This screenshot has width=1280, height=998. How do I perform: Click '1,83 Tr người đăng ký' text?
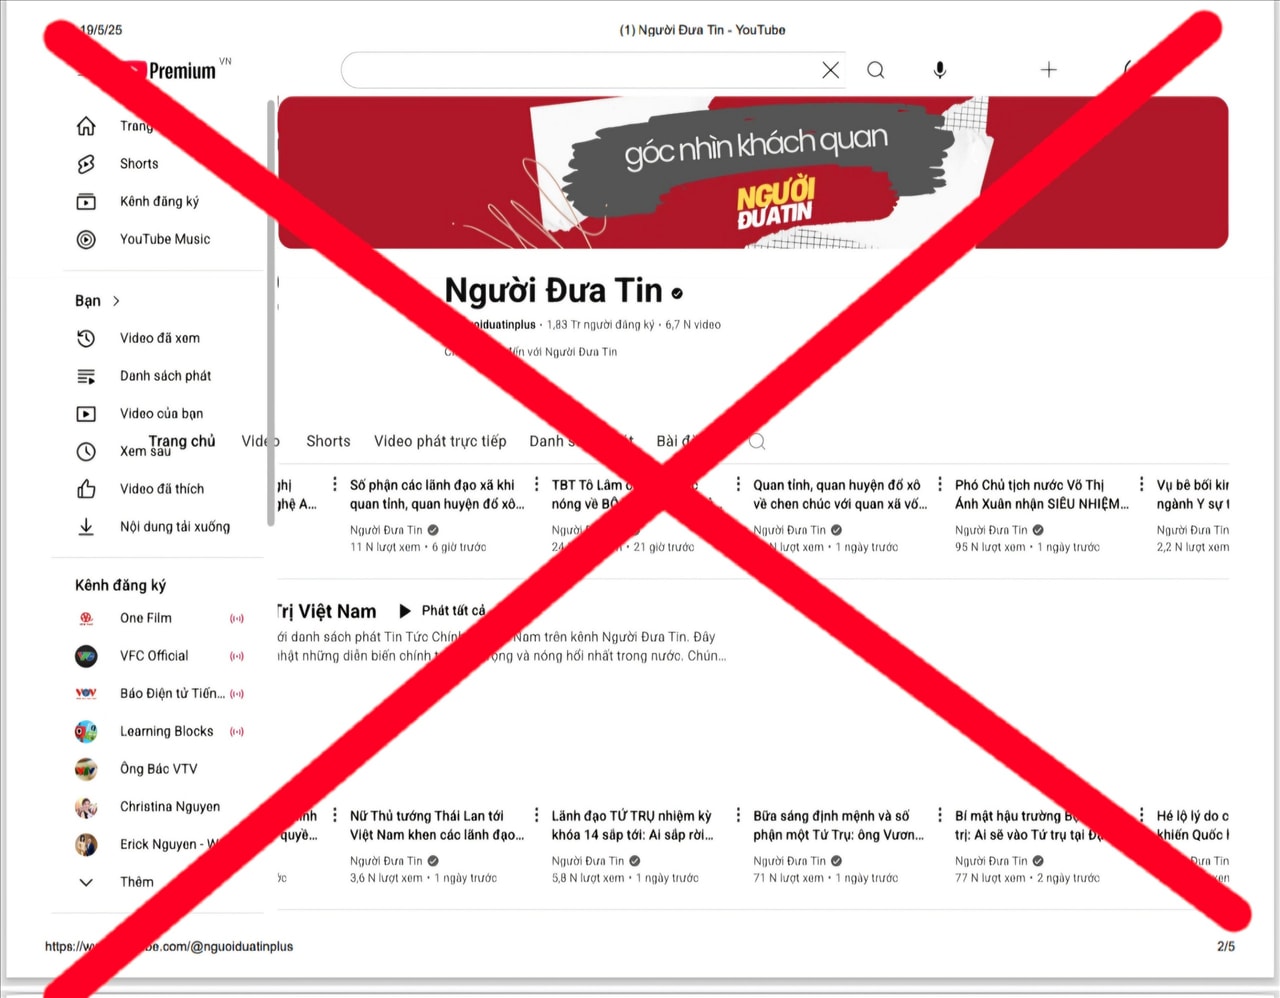point(601,325)
